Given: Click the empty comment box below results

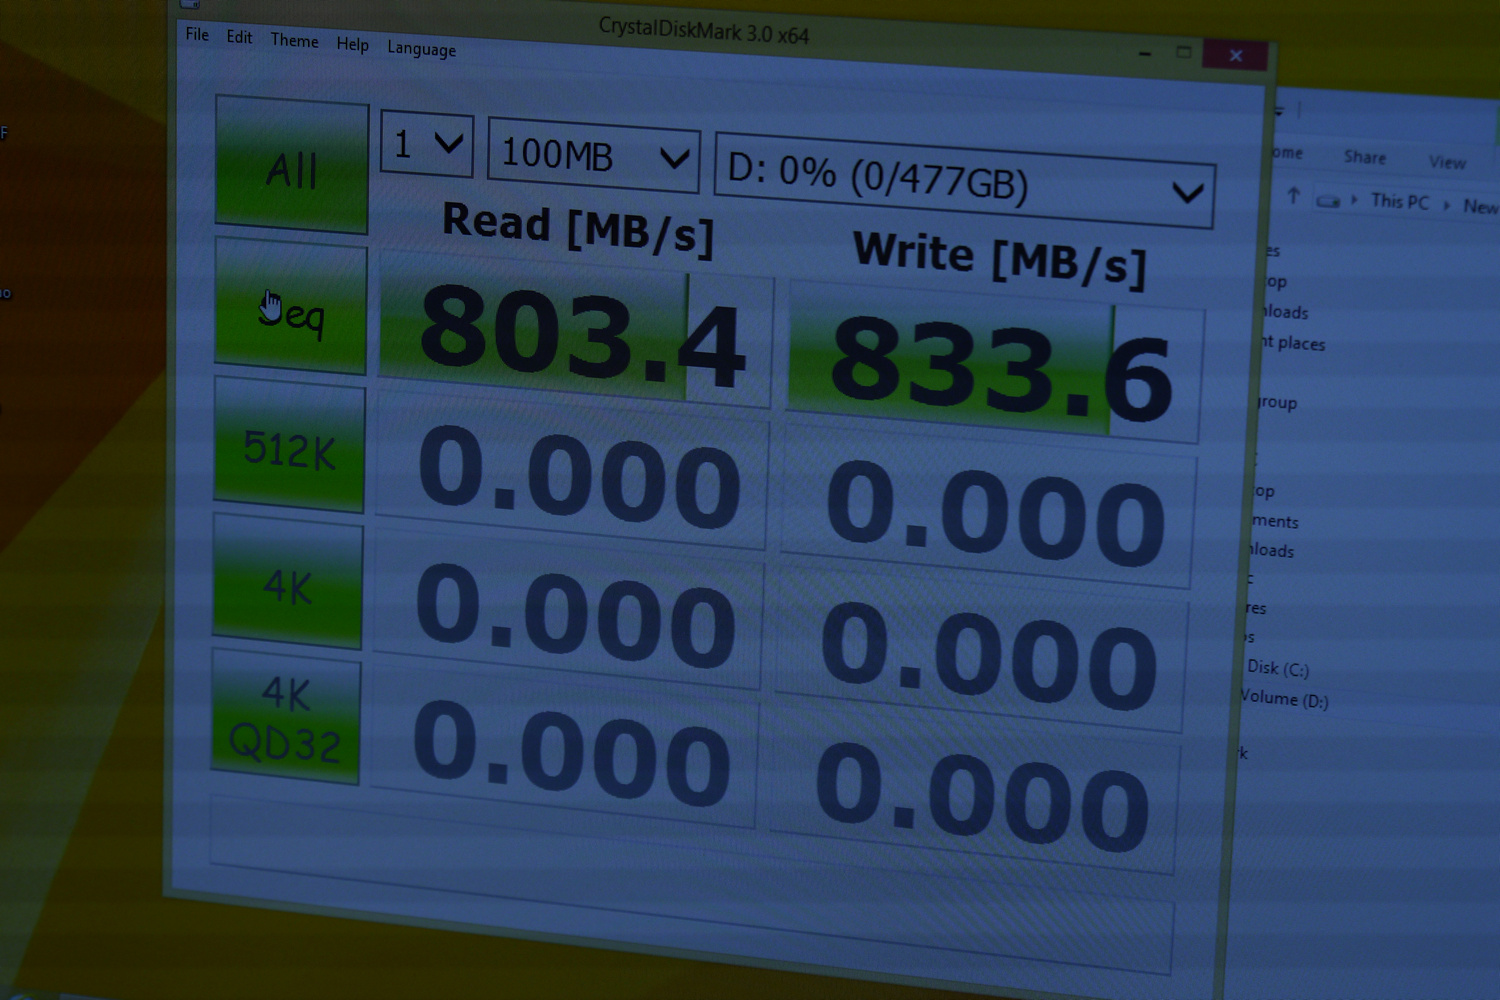Looking at the screenshot, I should point(690,884).
